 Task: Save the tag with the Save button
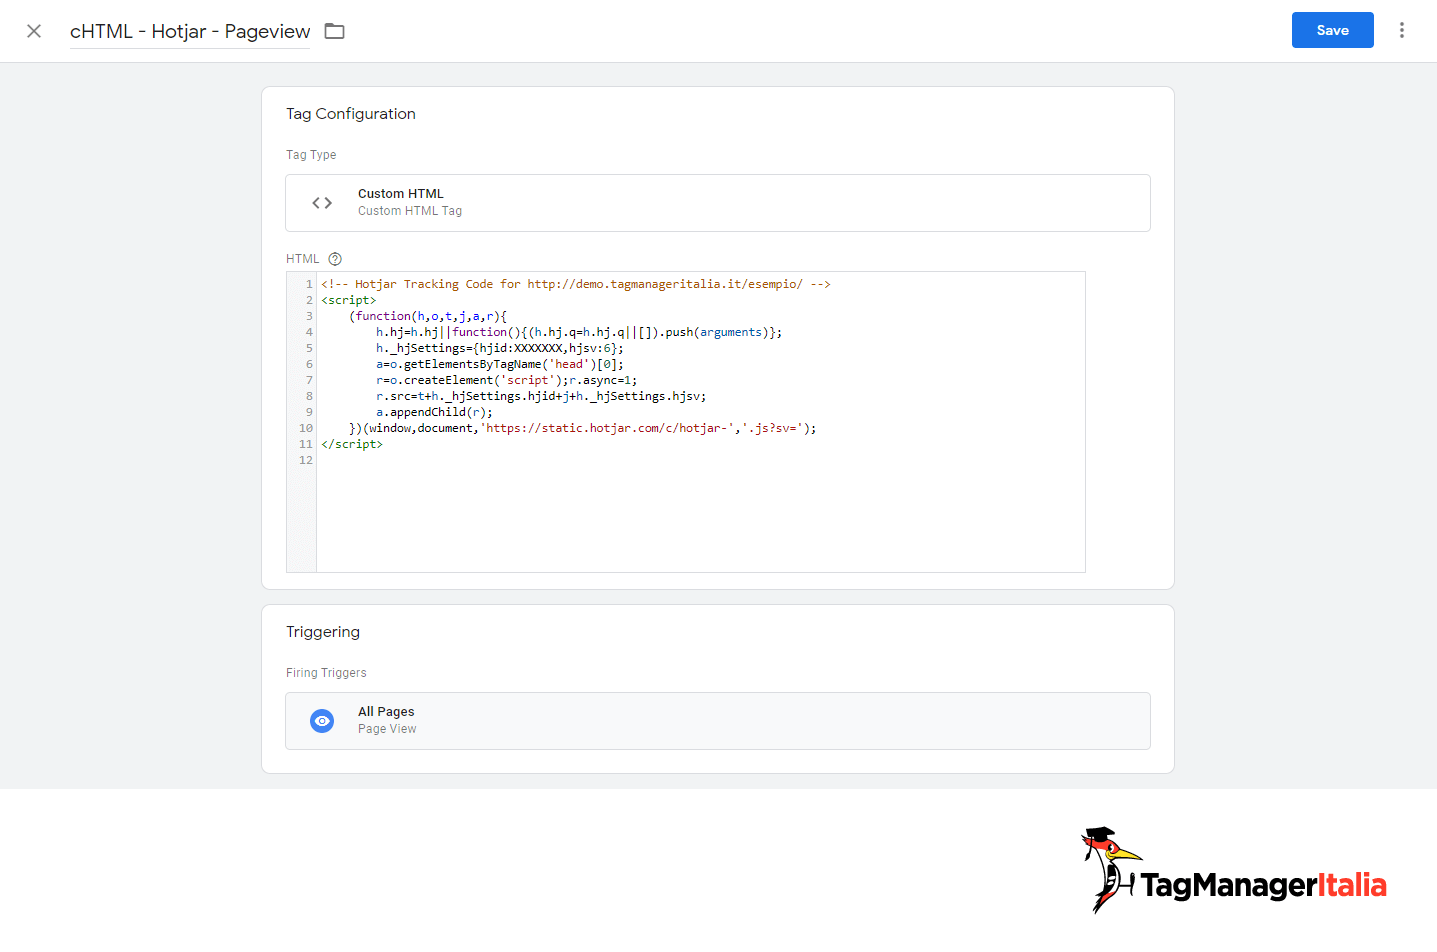[1332, 30]
